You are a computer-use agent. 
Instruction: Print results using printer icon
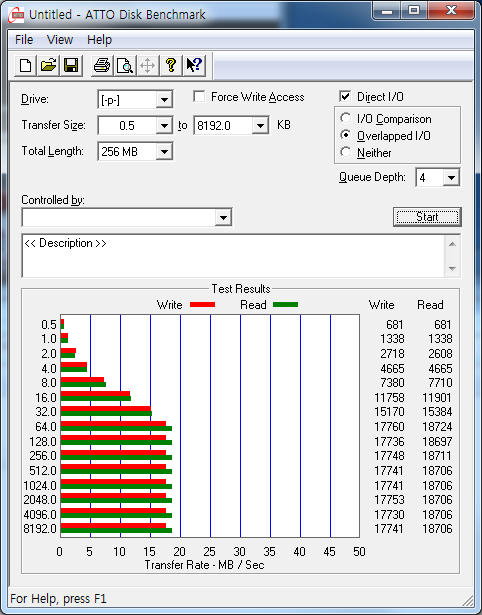(x=102, y=65)
